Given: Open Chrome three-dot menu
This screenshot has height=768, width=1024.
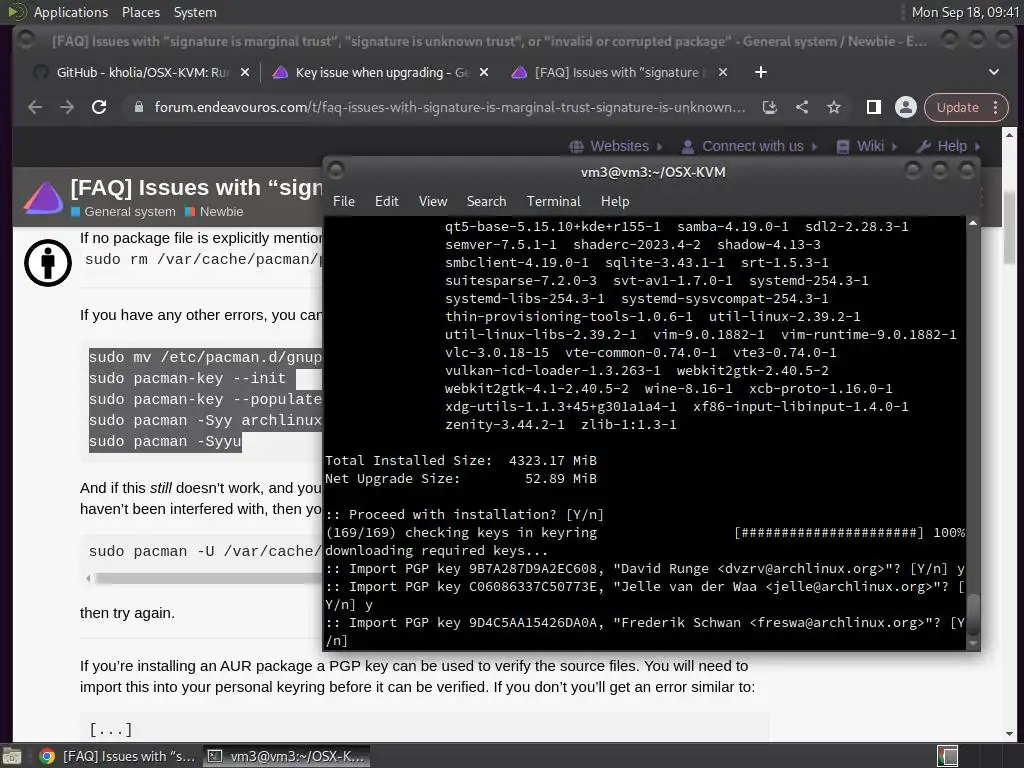Looking at the screenshot, I should click(996, 107).
